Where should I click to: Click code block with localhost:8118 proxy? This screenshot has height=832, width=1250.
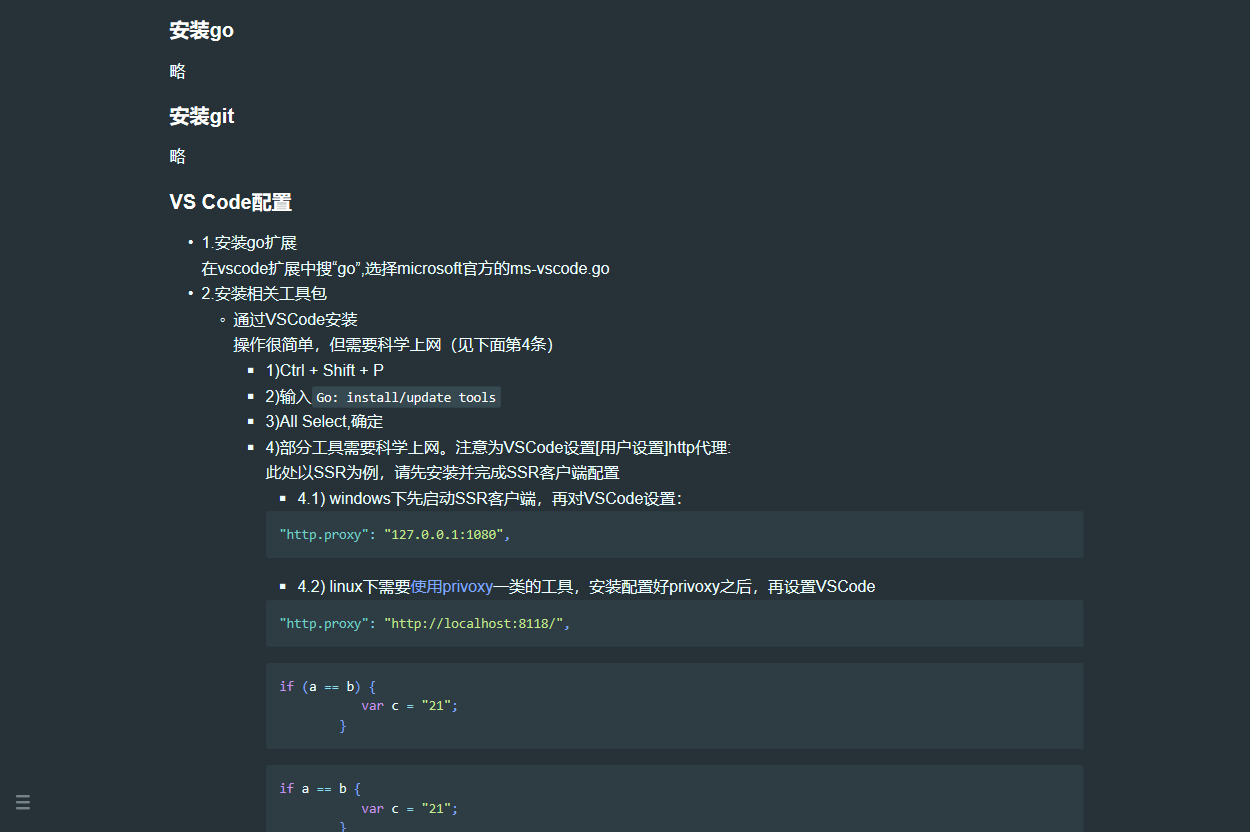674,623
